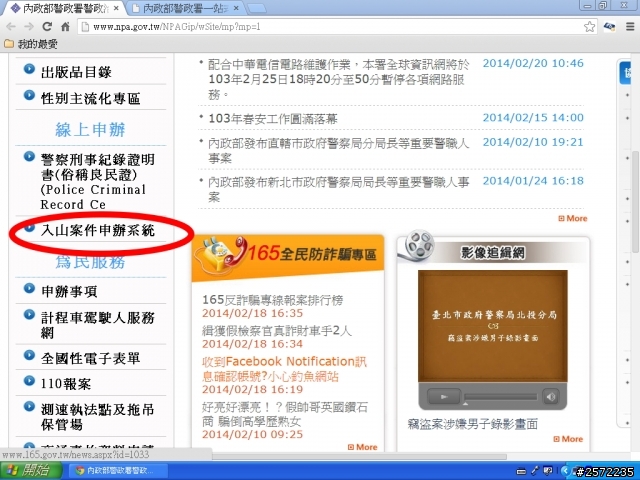This screenshot has height=480, width=640.
Task: Open a new tab button
Action: click(256, 8)
